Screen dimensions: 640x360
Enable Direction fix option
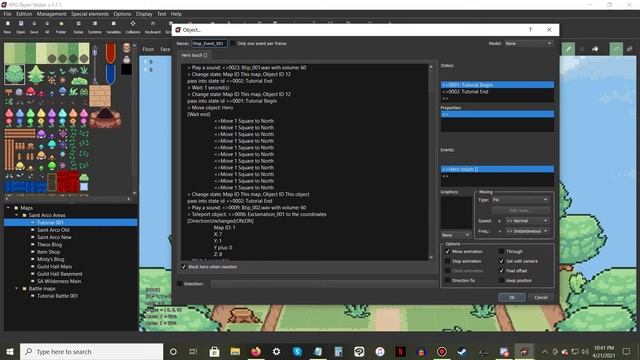coord(447,280)
